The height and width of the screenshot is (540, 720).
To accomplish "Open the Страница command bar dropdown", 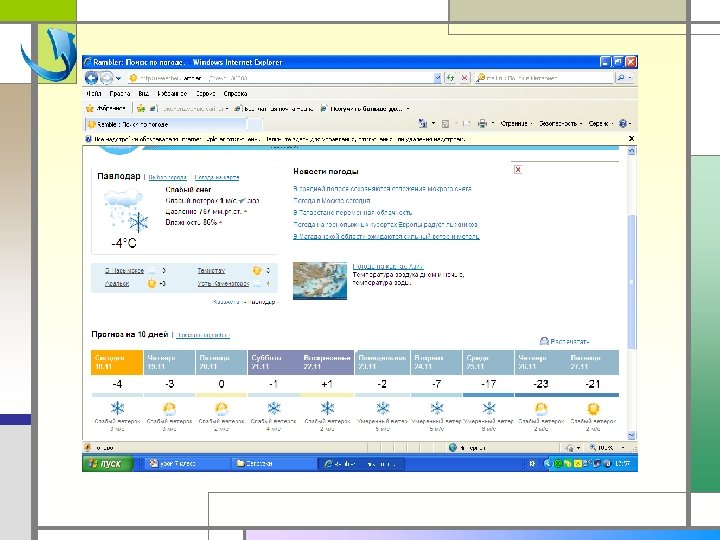I will tap(516, 124).
